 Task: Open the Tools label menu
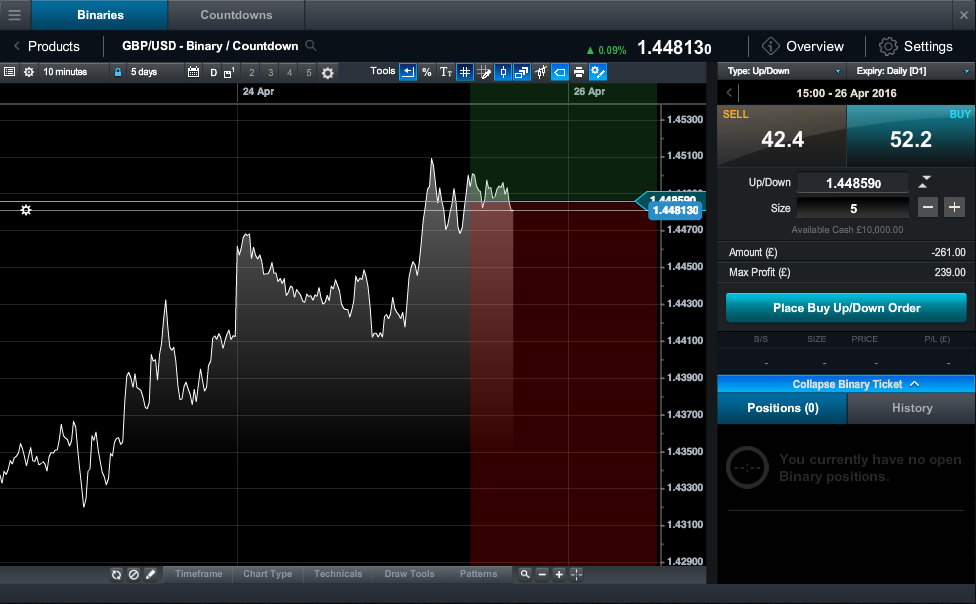382,71
